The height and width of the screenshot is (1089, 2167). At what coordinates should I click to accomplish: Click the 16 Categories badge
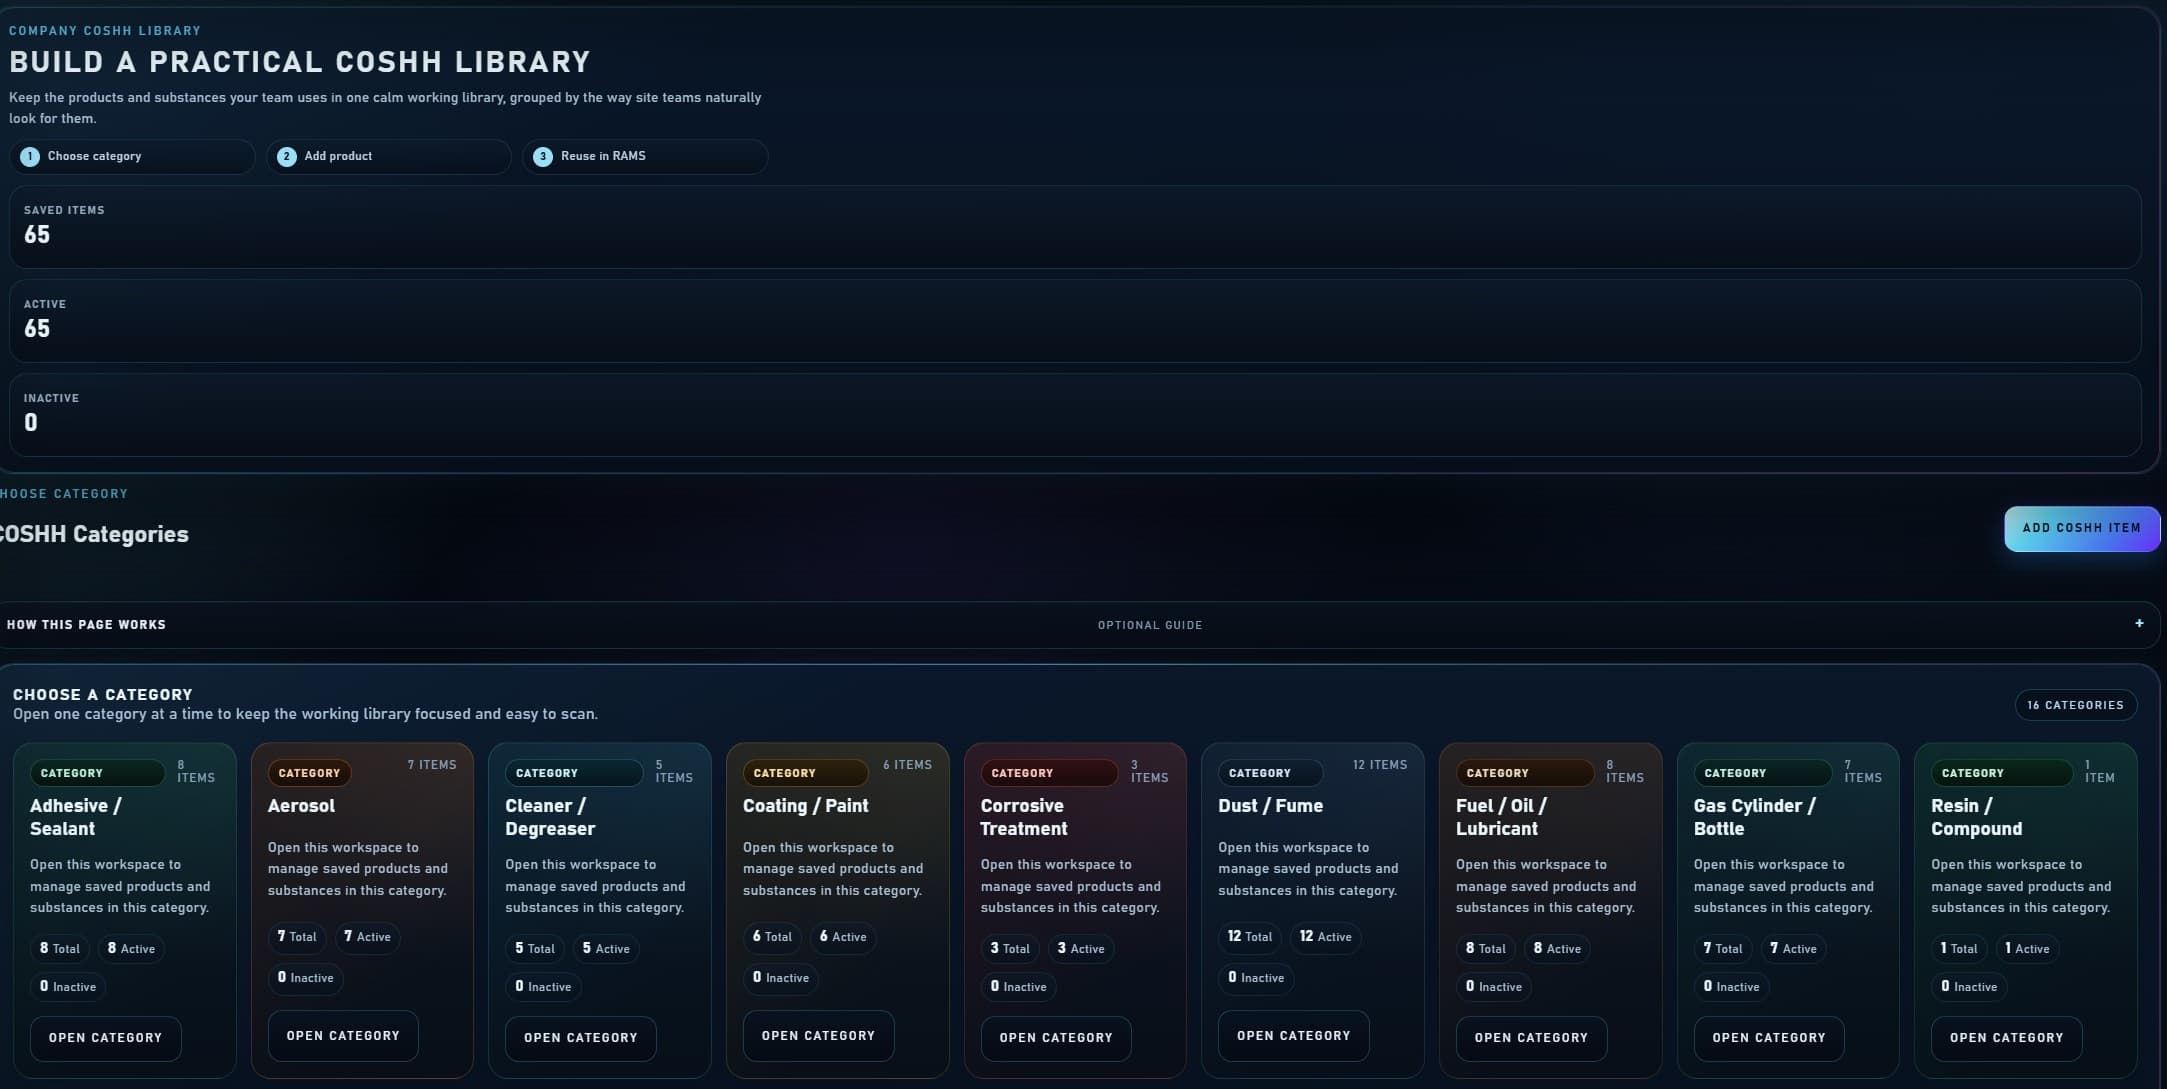pos(2075,705)
